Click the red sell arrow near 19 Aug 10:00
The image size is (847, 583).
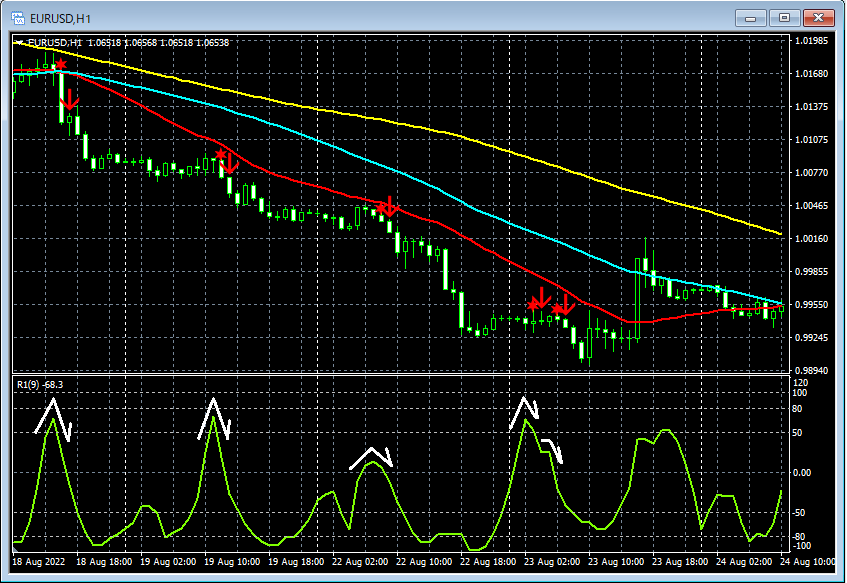click(x=230, y=164)
